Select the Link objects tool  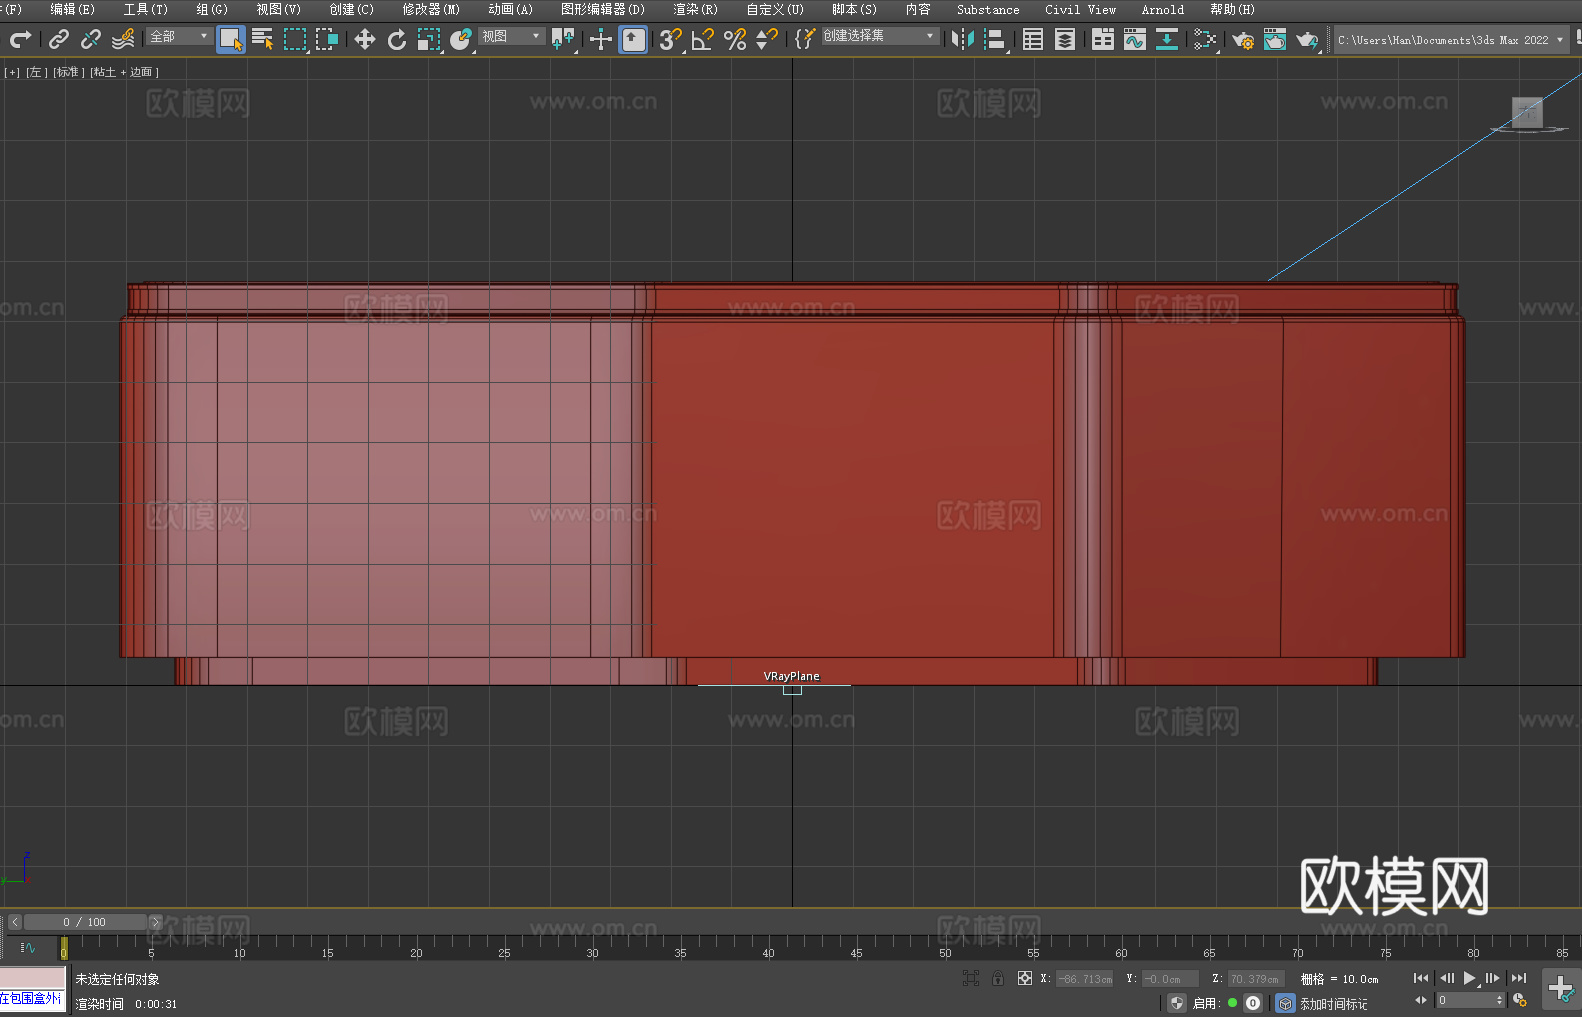59,39
